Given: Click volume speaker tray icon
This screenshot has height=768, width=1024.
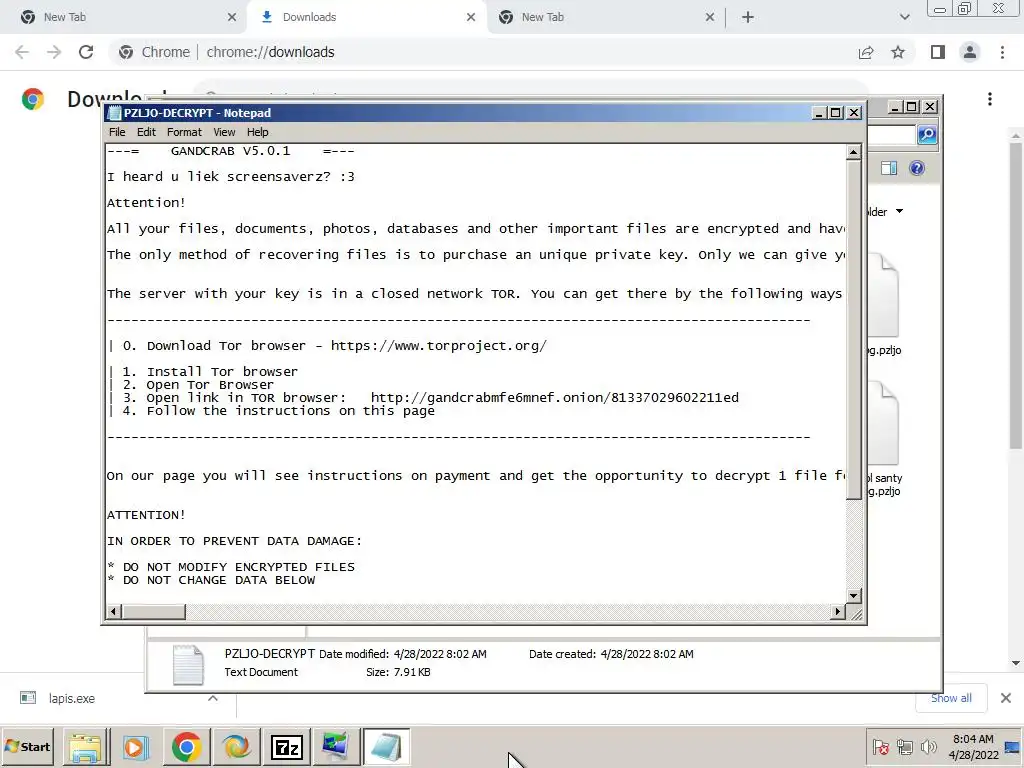Looking at the screenshot, I should 928,747.
